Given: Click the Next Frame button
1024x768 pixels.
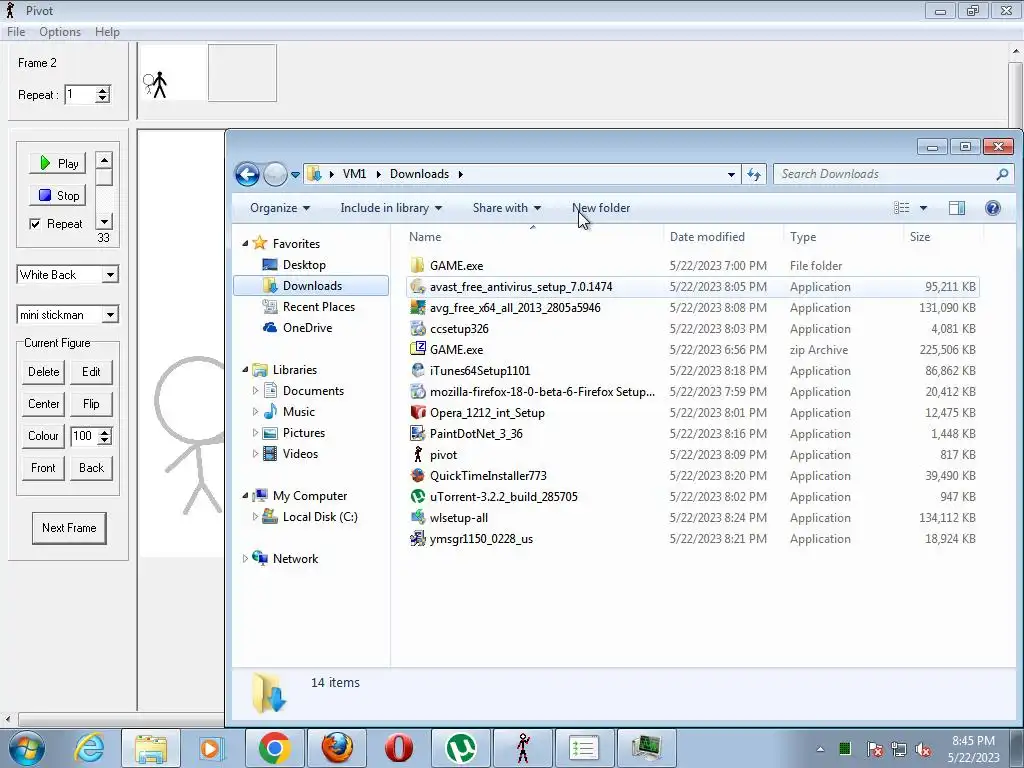Looking at the screenshot, I should 69,528.
